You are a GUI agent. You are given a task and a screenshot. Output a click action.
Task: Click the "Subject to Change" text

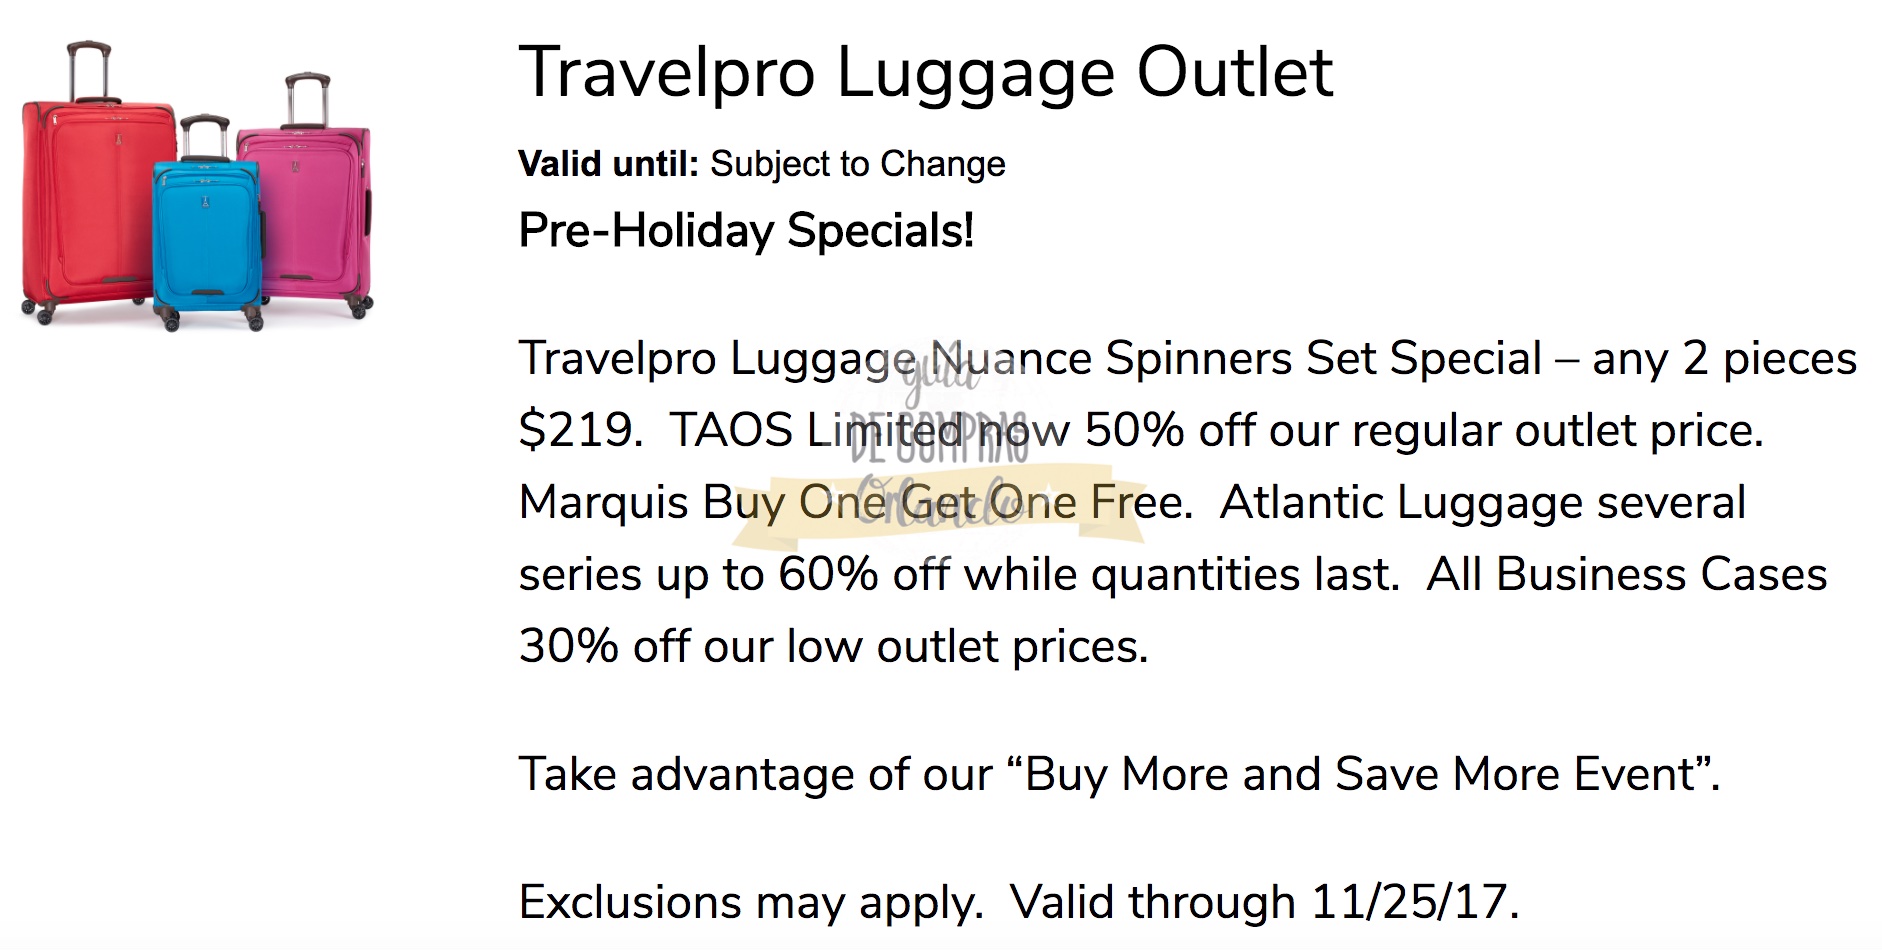pos(857,164)
